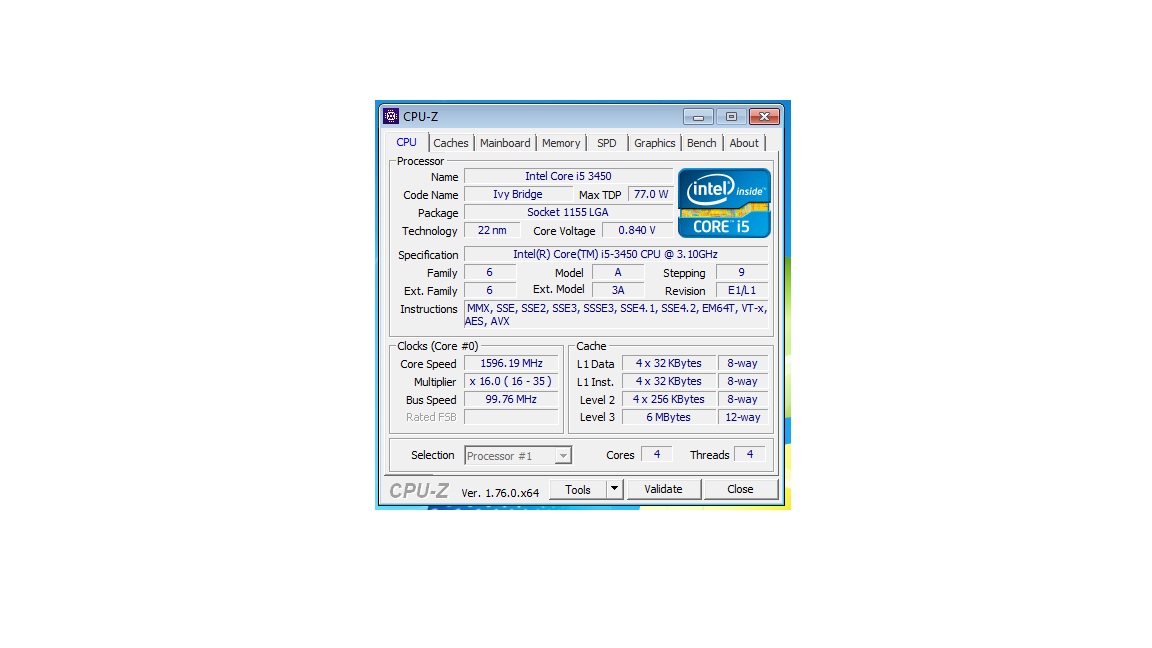Close CPU-Z with the red X button
This screenshot has width=1152, height=648.
pyautogui.click(x=764, y=117)
